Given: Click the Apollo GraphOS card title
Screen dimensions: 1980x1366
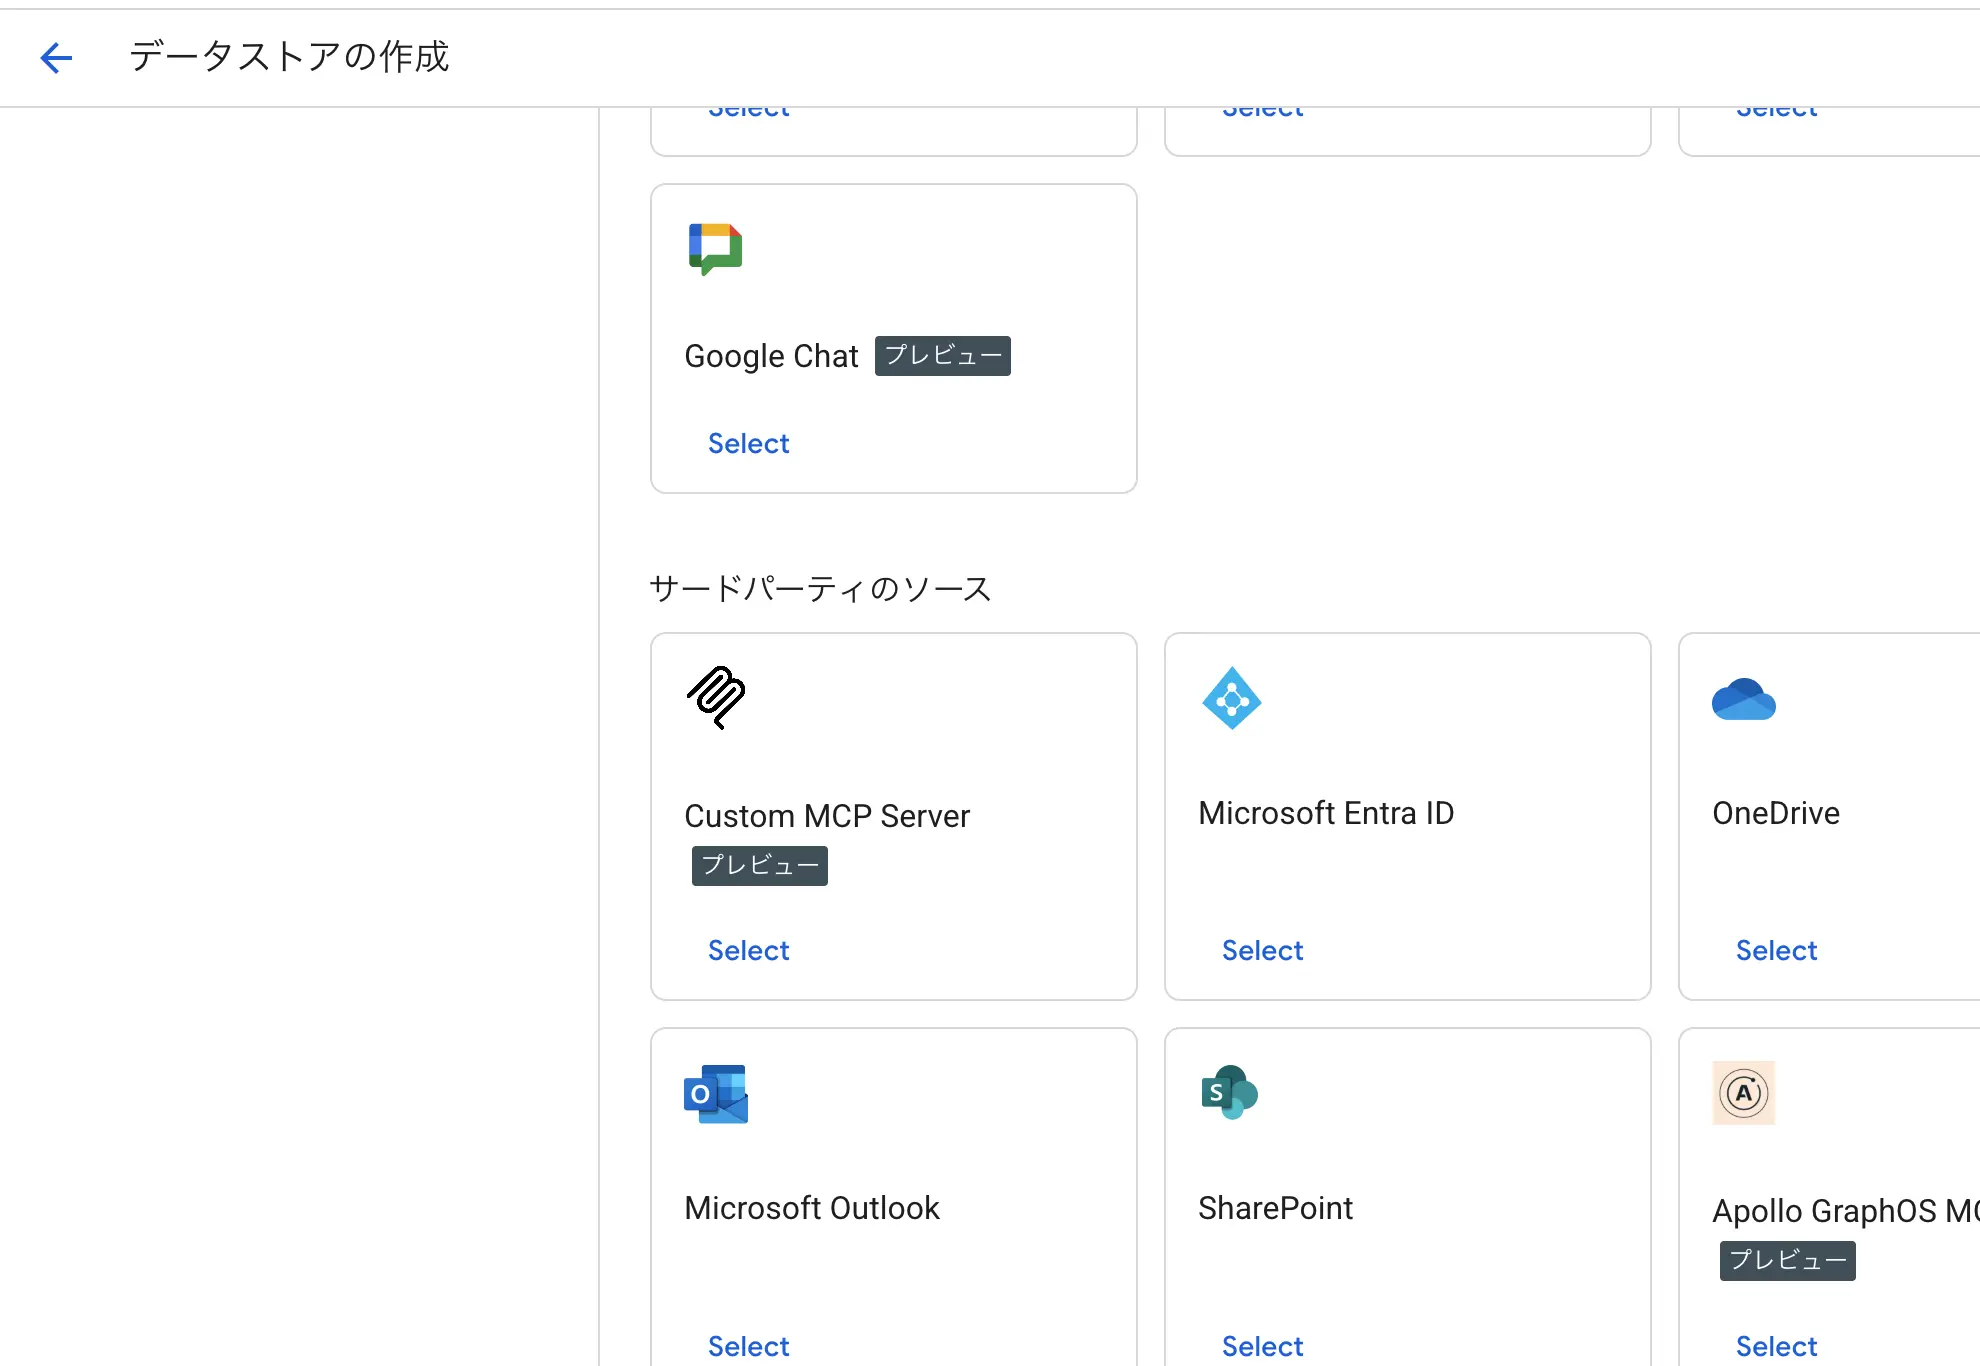Looking at the screenshot, I should pyautogui.click(x=1846, y=1211).
